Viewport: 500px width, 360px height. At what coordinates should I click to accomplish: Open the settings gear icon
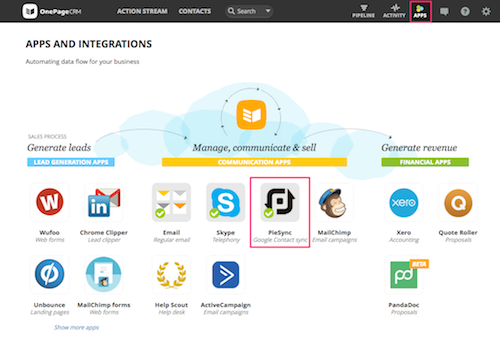pyautogui.click(x=486, y=12)
